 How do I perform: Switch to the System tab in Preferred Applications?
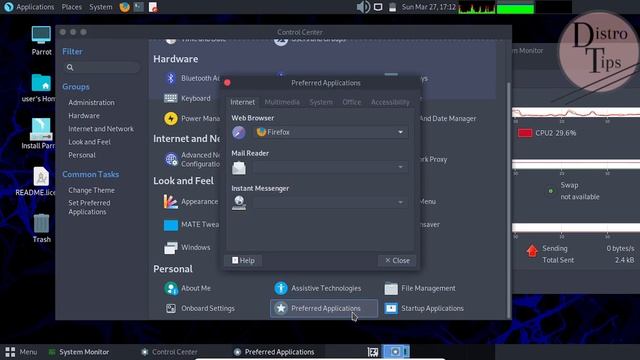321,102
